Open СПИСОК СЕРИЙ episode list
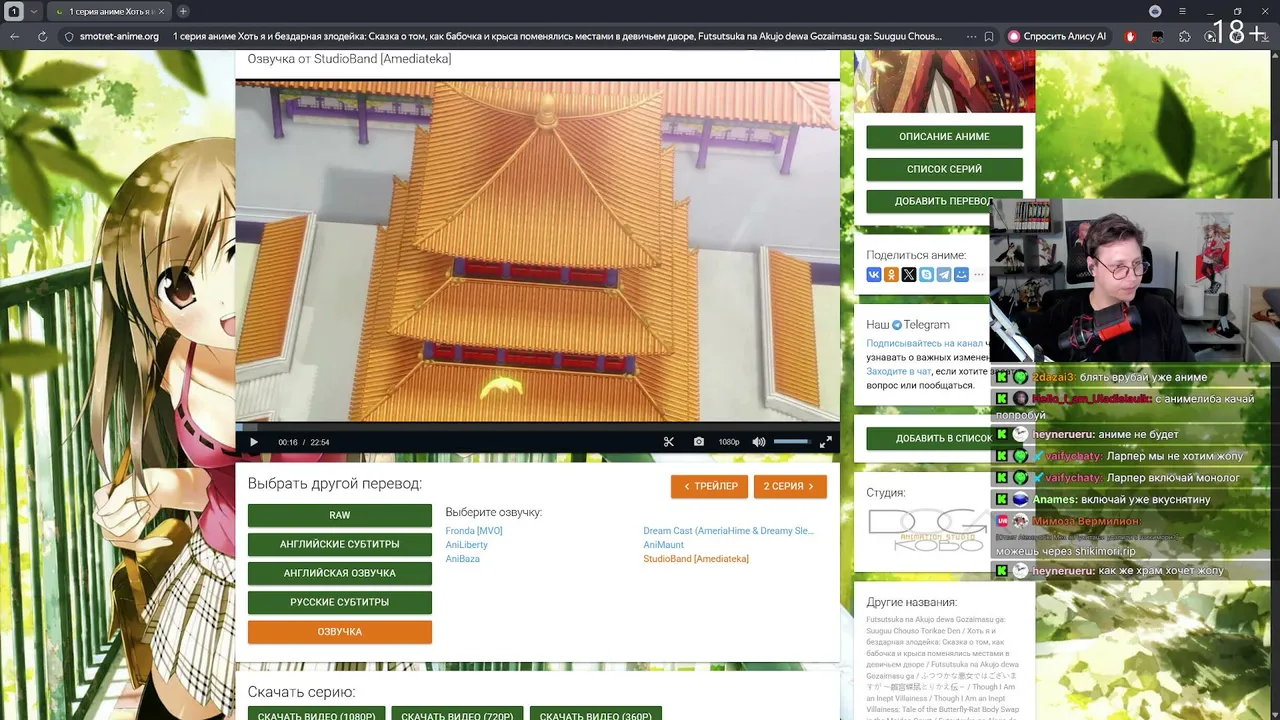Screen dimensions: 1280x720 [945, 169]
